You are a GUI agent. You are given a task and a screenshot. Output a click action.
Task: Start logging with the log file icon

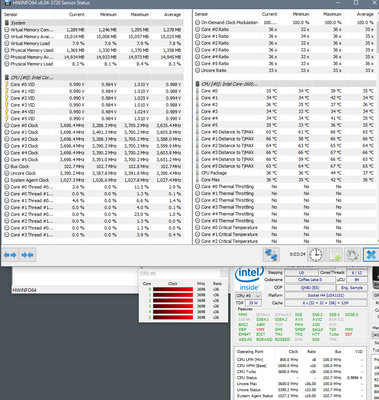coord(334,255)
